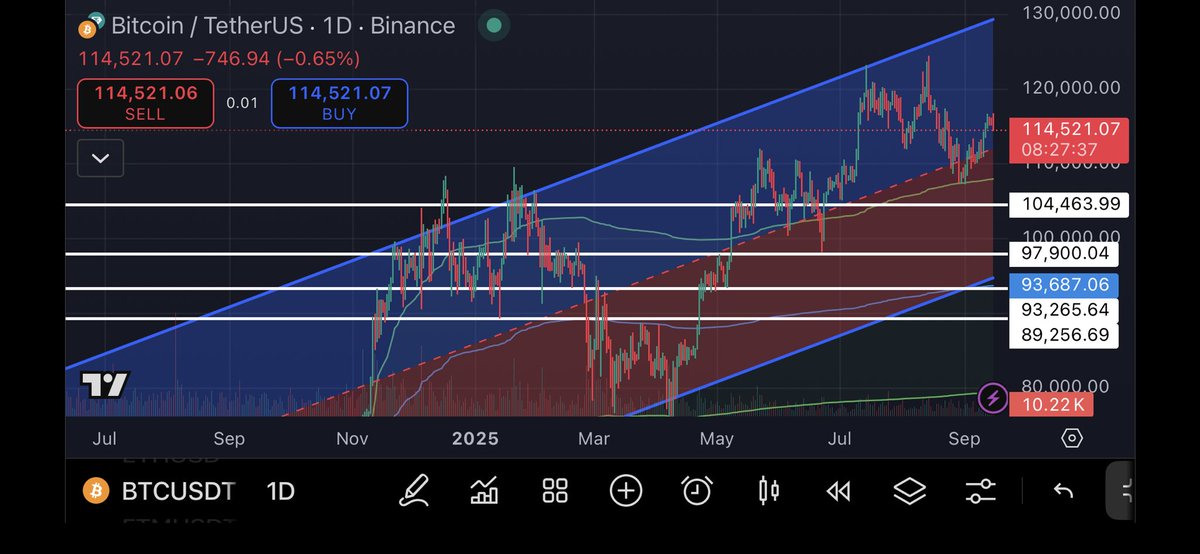Tap the green market status dot
This screenshot has width=1200, height=554.
pyautogui.click(x=493, y=25)
